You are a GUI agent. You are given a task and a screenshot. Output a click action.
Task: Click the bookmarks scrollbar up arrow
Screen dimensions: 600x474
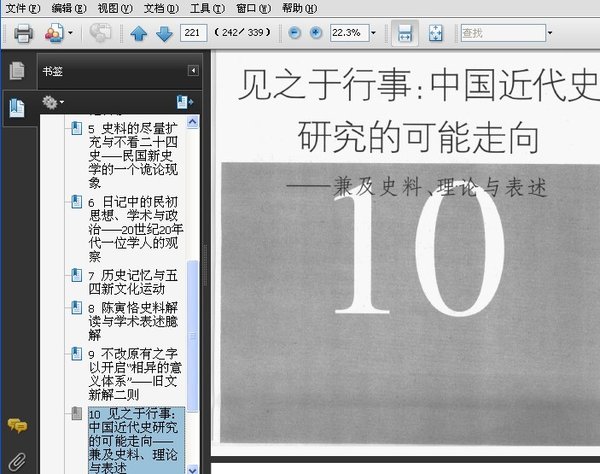(192, 122)
